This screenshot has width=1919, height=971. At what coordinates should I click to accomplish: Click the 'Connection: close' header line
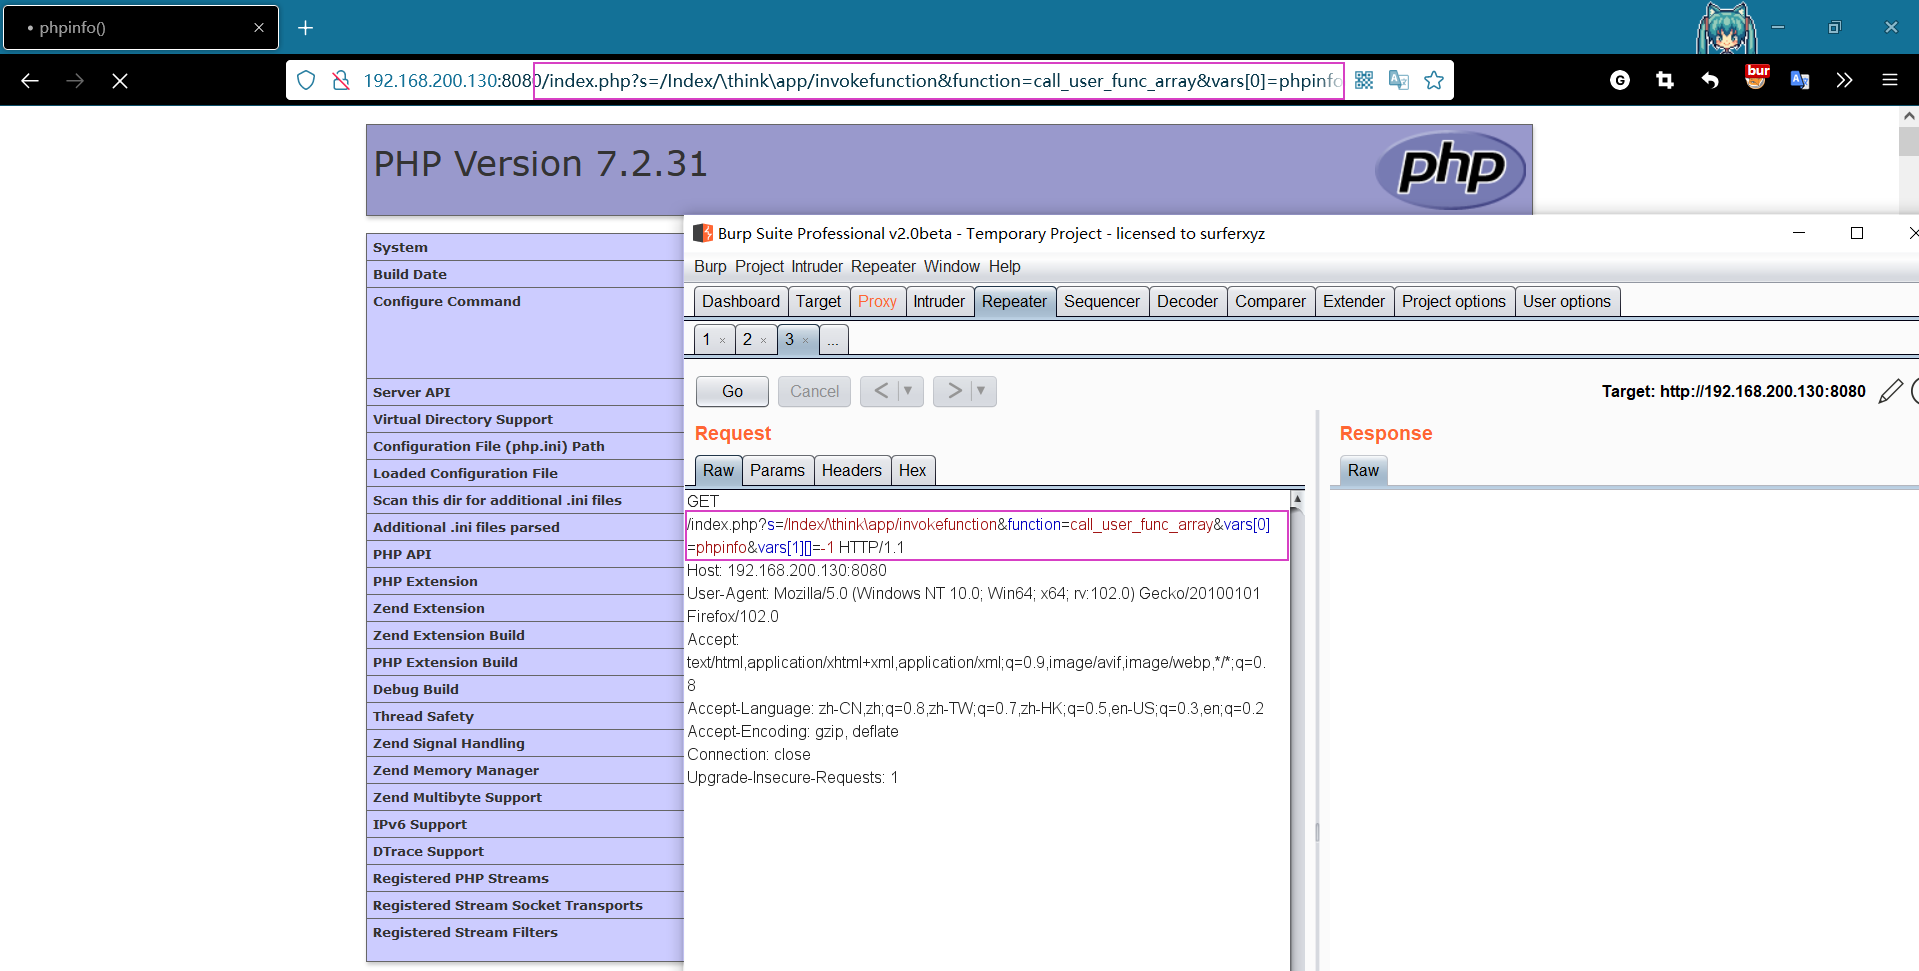click(x=749, y=754)
